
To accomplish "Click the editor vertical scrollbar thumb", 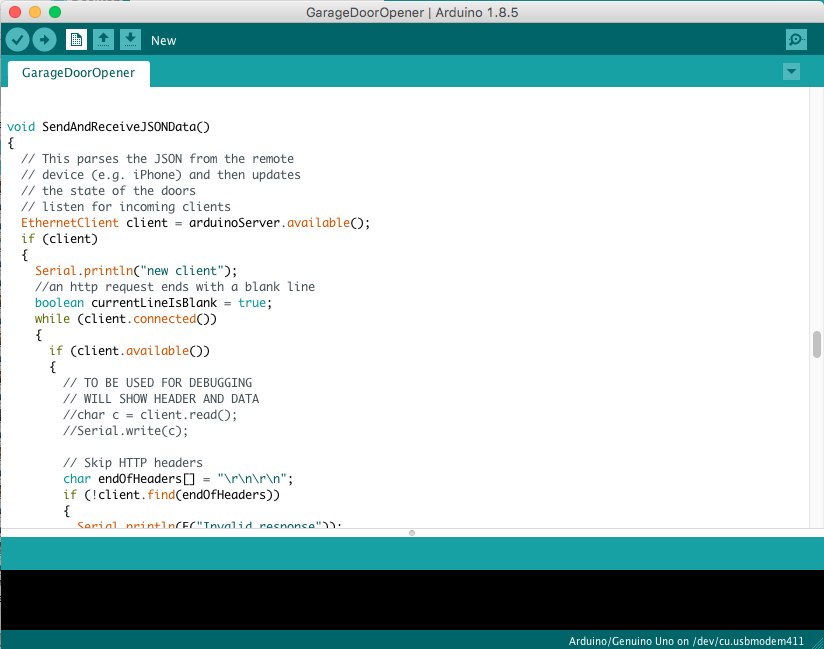I will (817, 344).
